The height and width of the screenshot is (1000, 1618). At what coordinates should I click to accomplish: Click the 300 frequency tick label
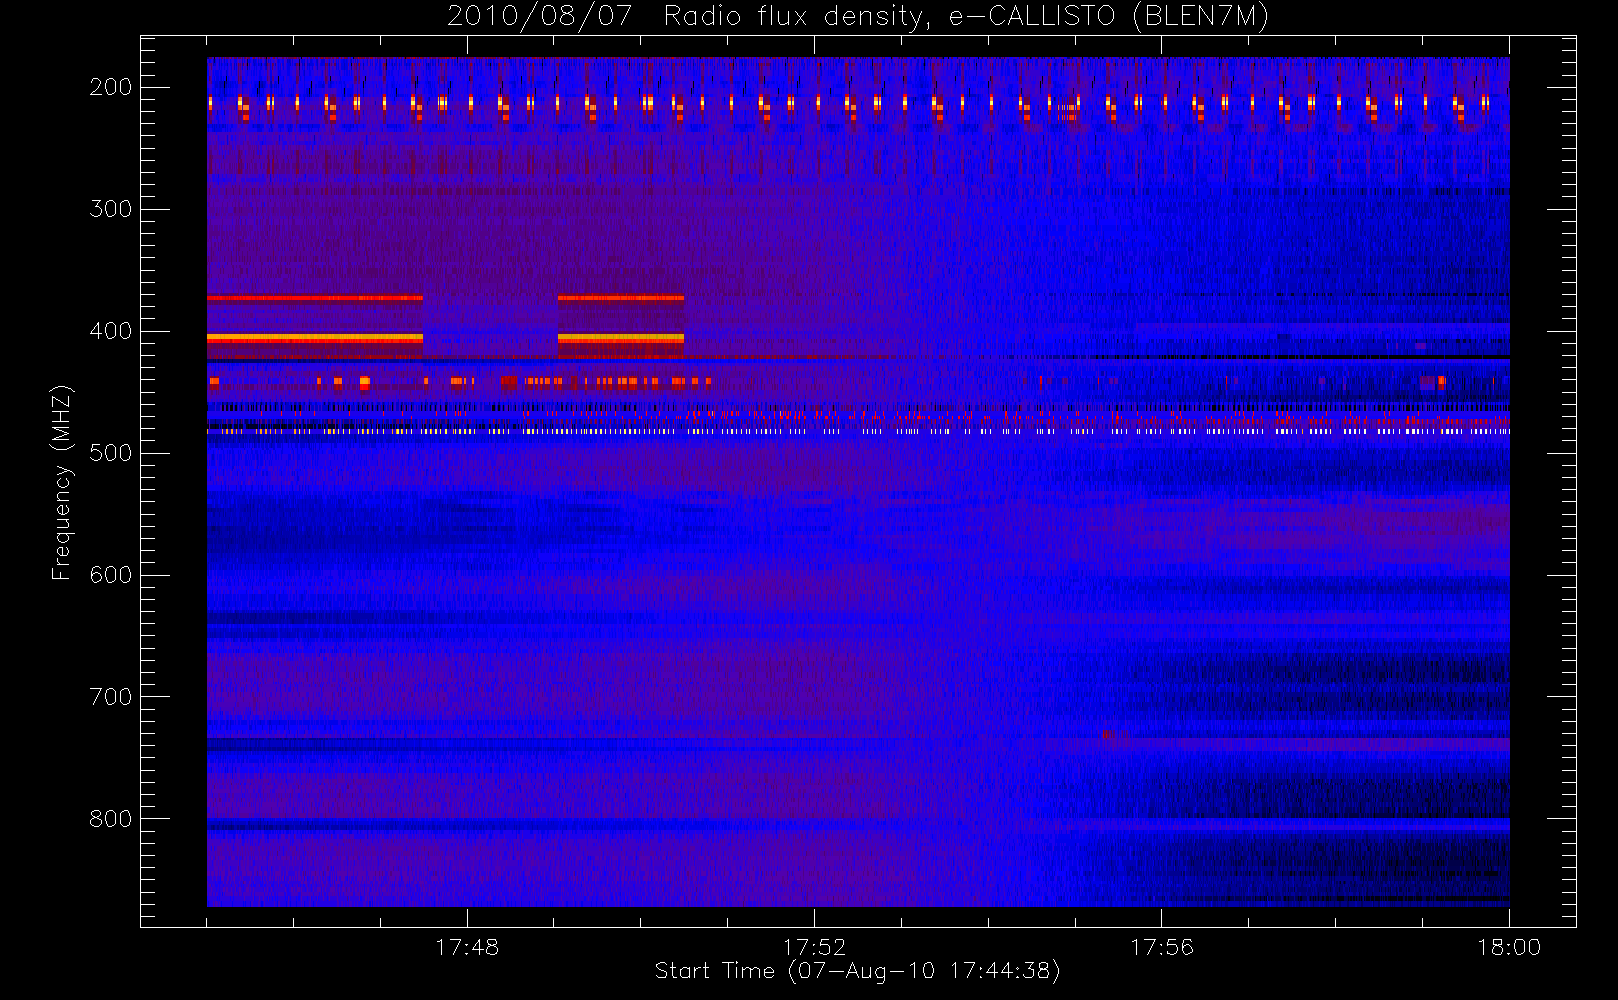111,209
